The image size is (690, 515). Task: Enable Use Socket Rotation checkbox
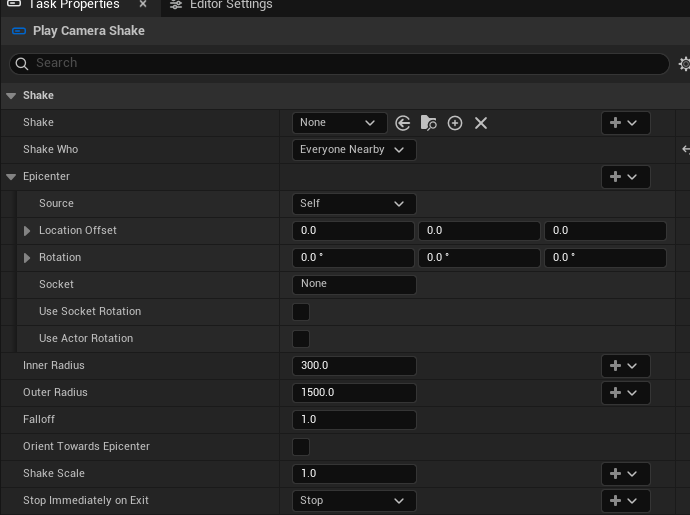tap(301, 312)
